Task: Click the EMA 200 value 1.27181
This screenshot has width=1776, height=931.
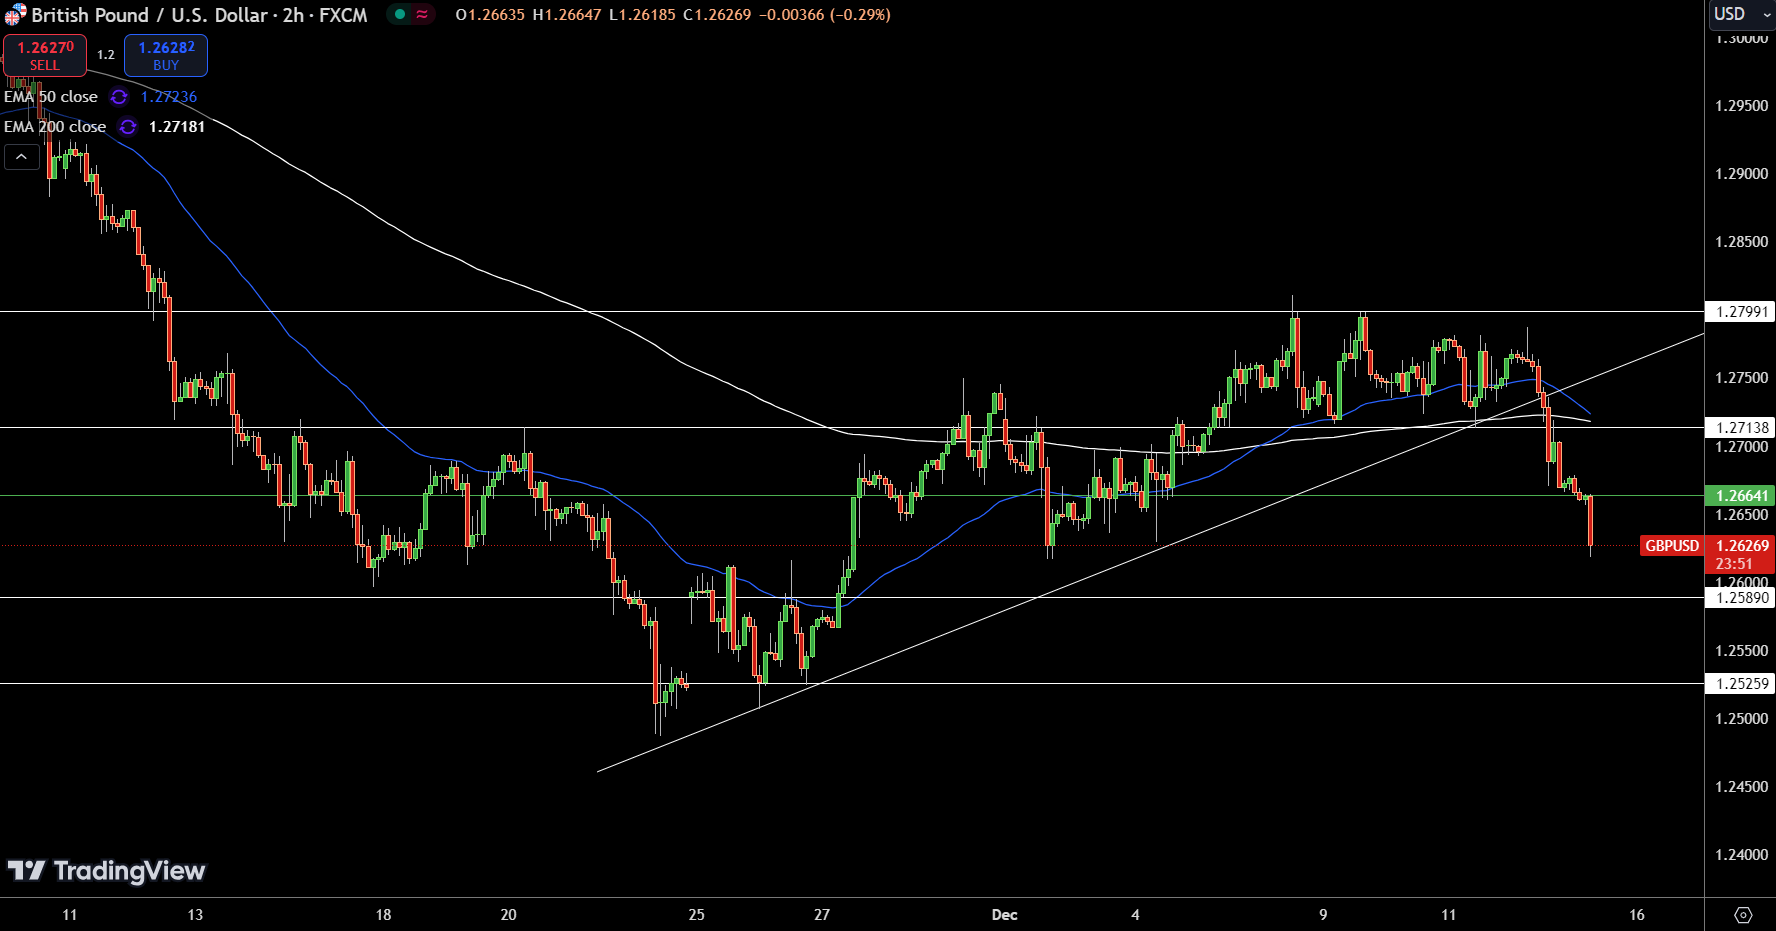Action: point(177,127)
